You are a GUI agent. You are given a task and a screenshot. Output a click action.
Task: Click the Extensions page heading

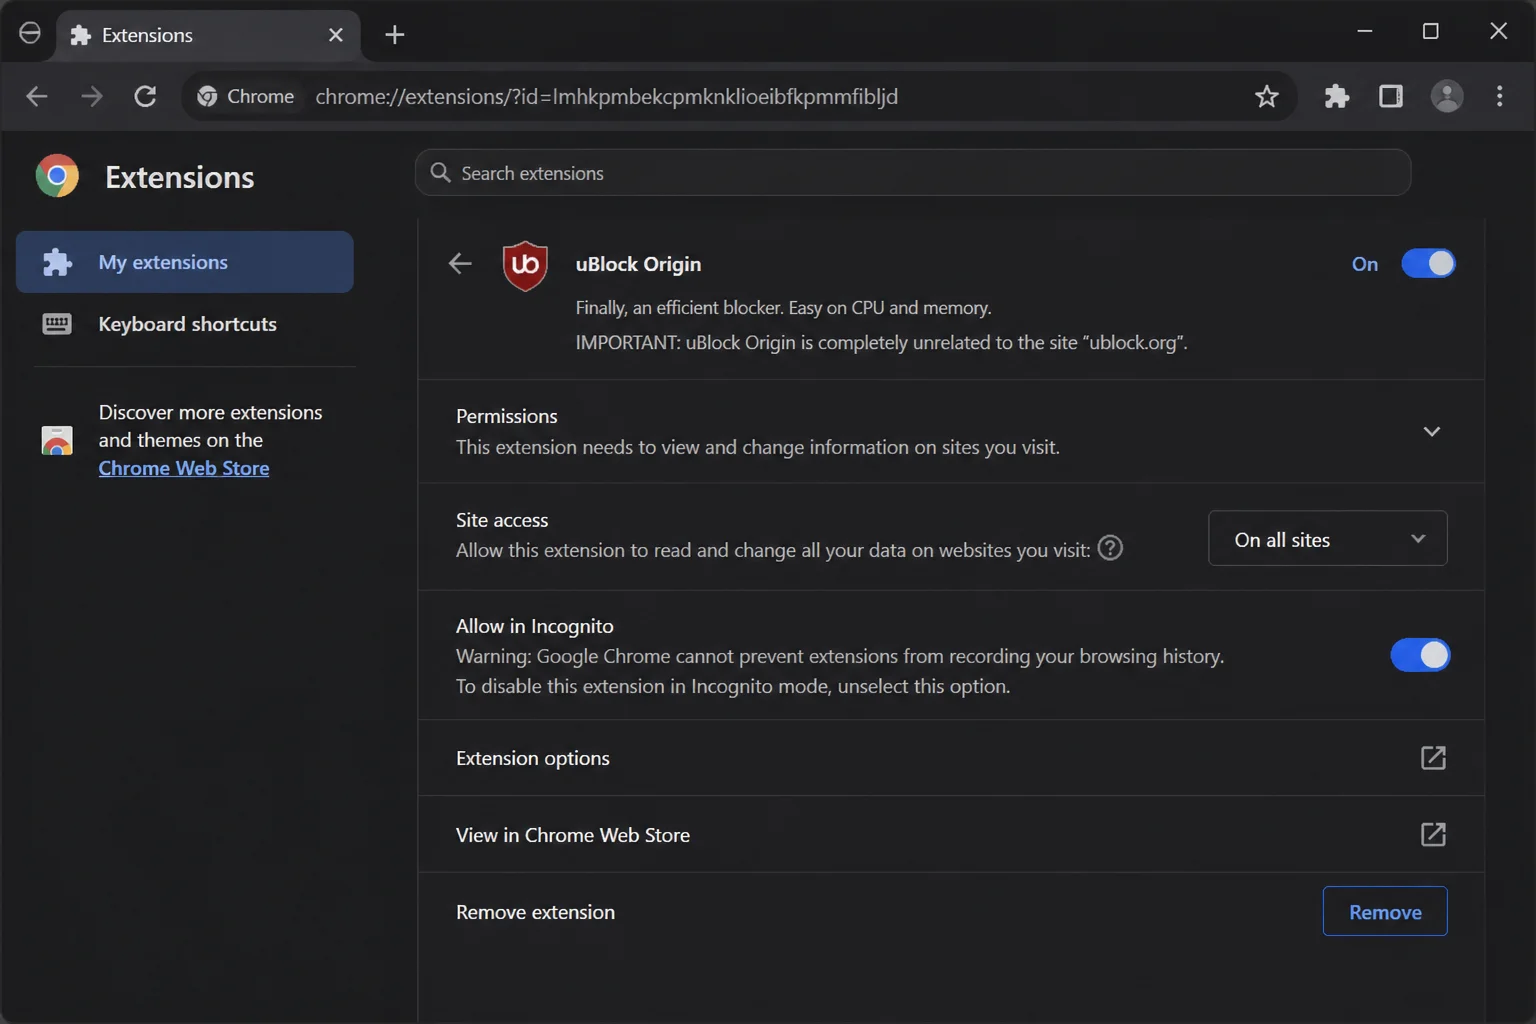coord(180,177)
